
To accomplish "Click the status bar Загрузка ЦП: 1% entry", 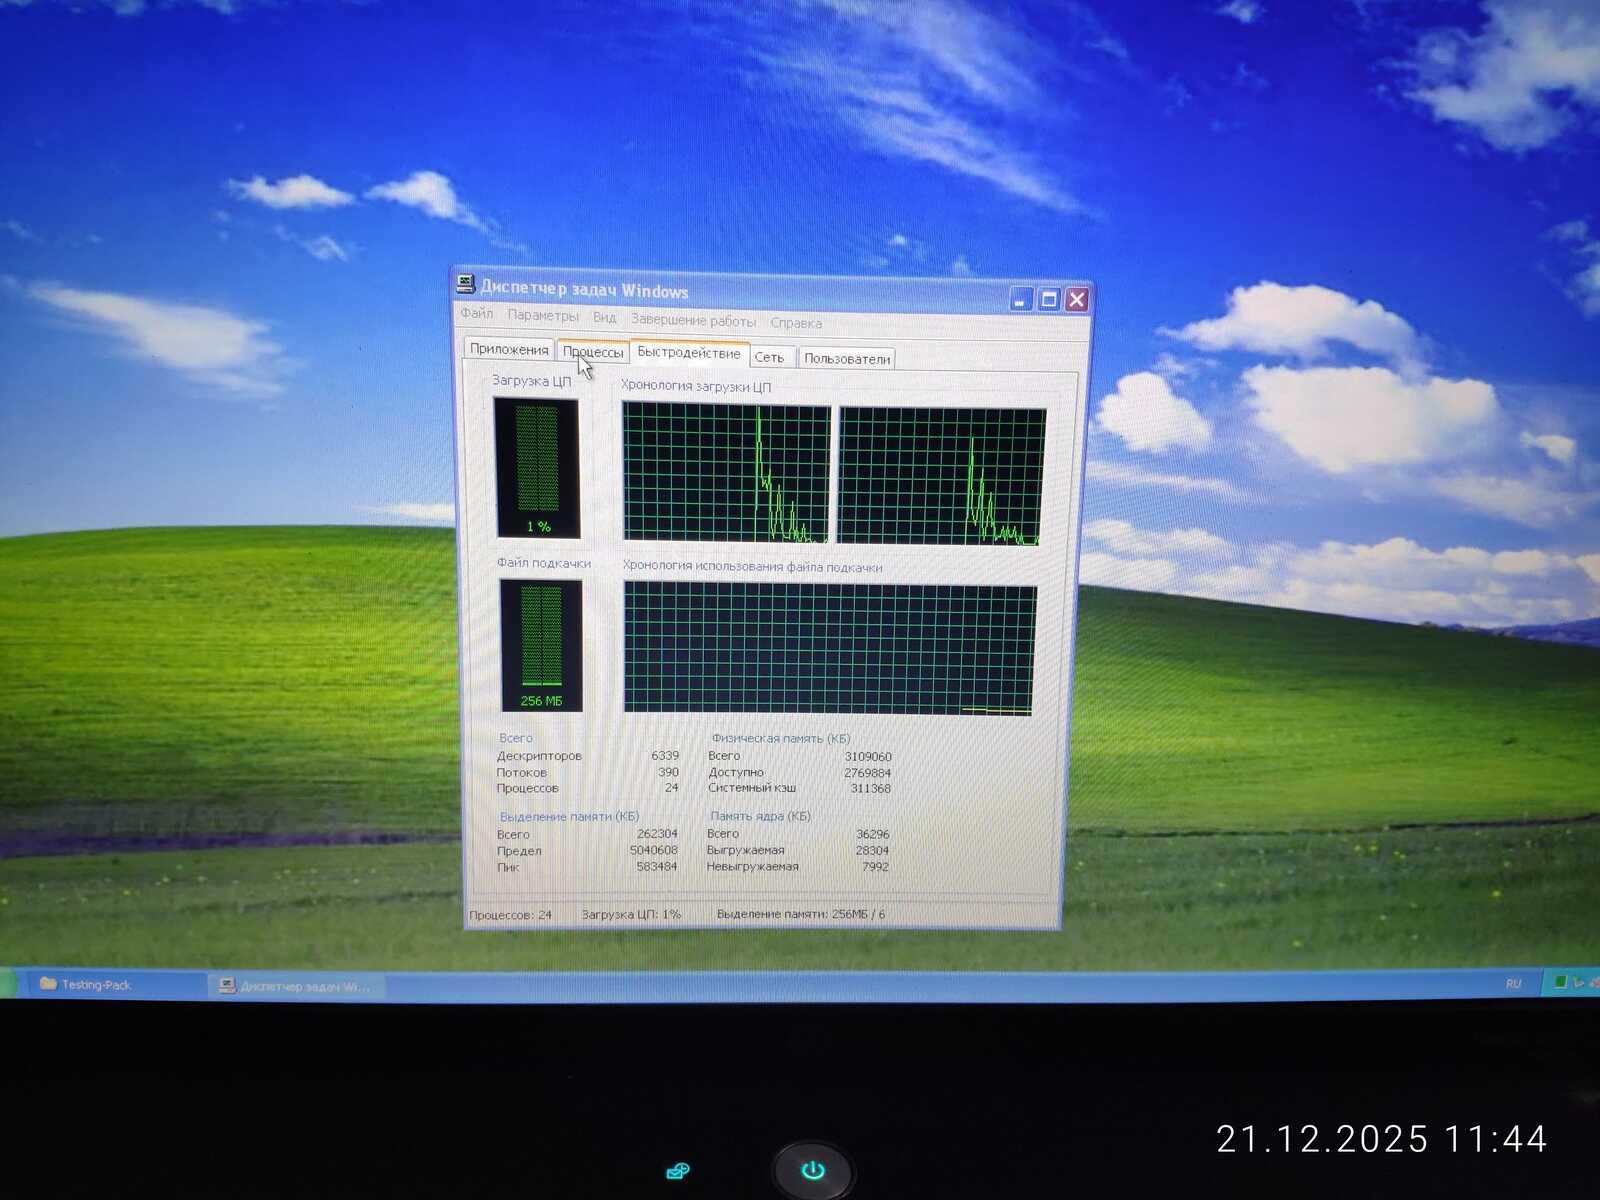I will (631, 914).
